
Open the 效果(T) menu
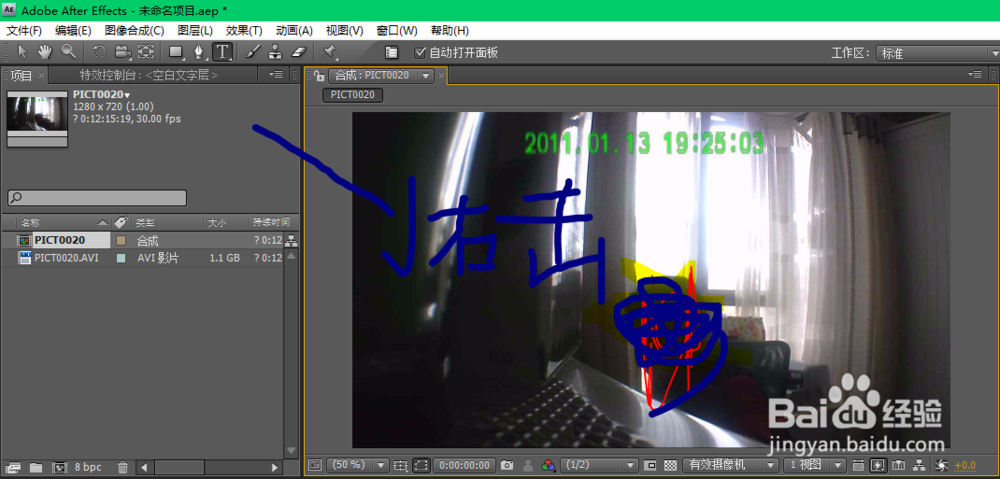tap(244, 31)
